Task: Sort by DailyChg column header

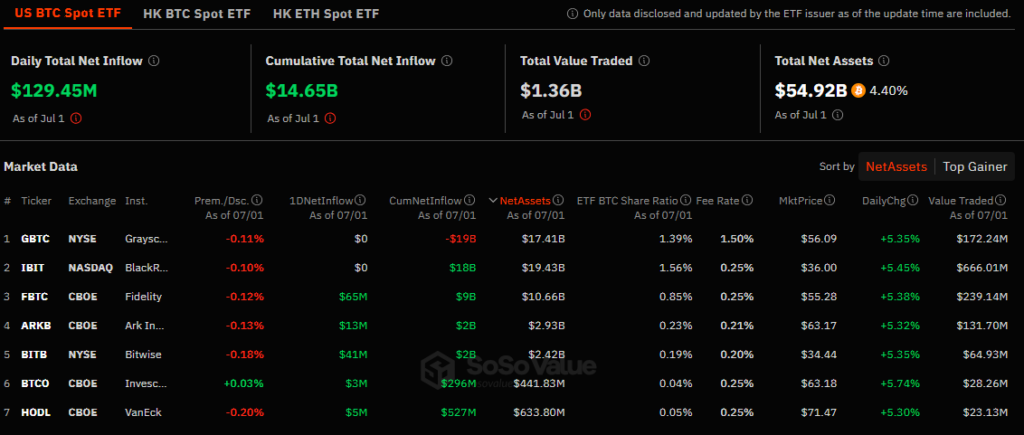Action: [x=884, y=201]
